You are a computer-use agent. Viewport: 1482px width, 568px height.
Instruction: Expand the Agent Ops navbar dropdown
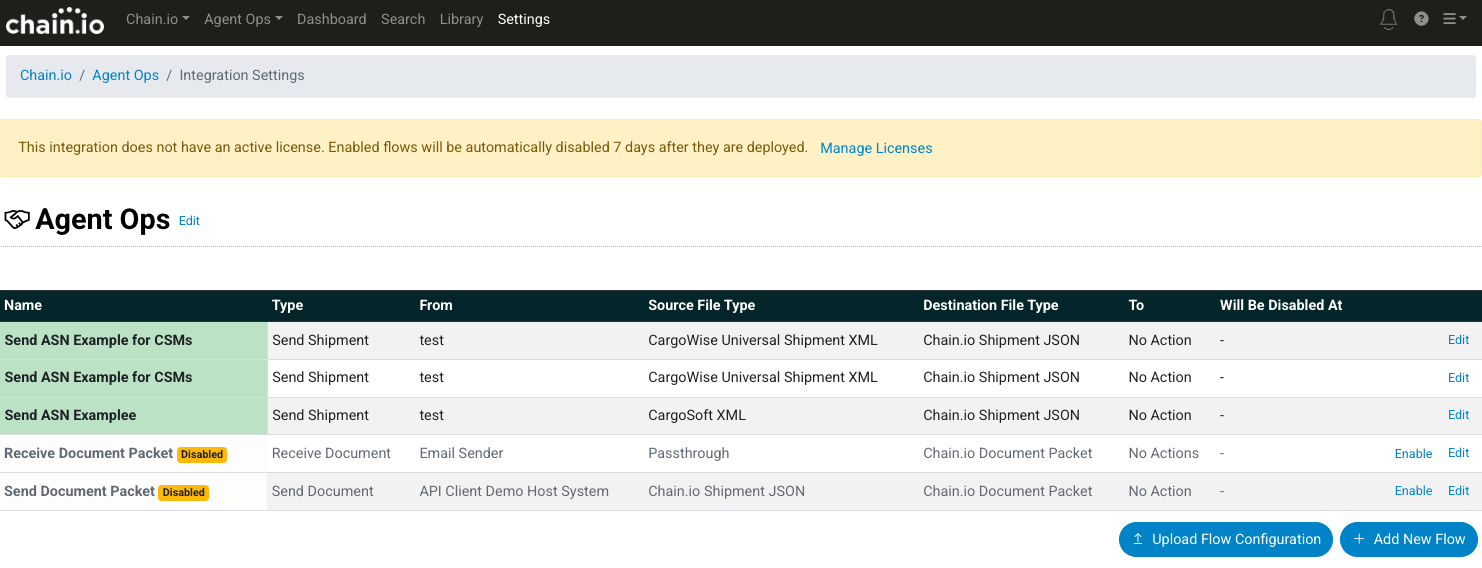[243, 19]
